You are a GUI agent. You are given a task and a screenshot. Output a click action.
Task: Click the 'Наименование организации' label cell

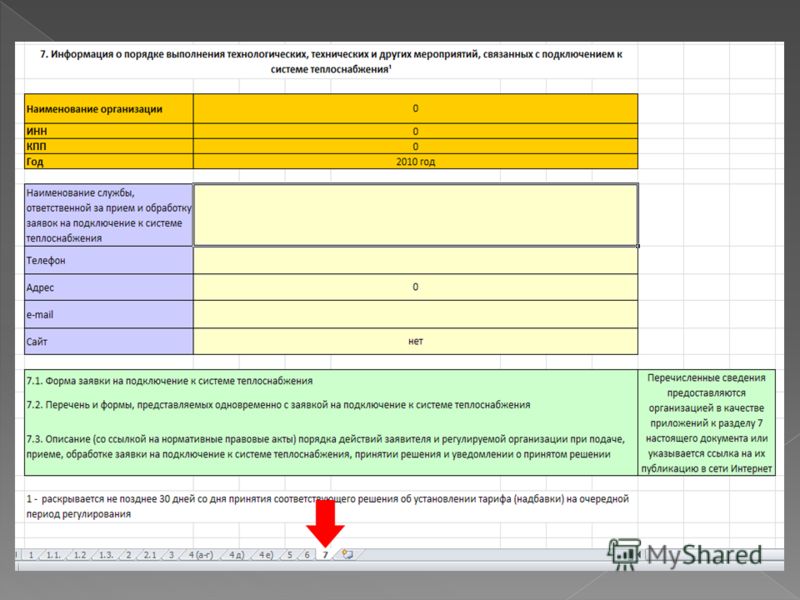[109, 109]
